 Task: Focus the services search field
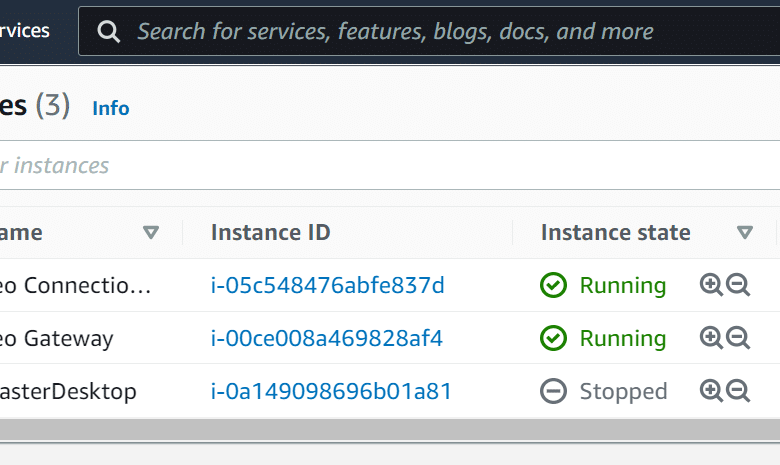[x=429, y=31]
